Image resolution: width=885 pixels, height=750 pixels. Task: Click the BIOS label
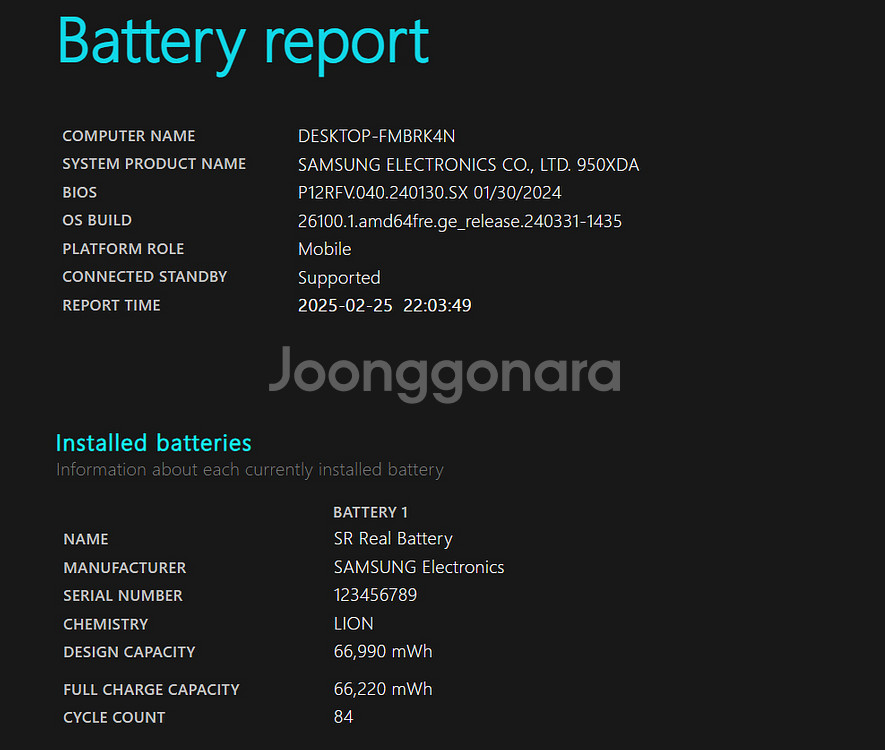[x=80, y=192]
